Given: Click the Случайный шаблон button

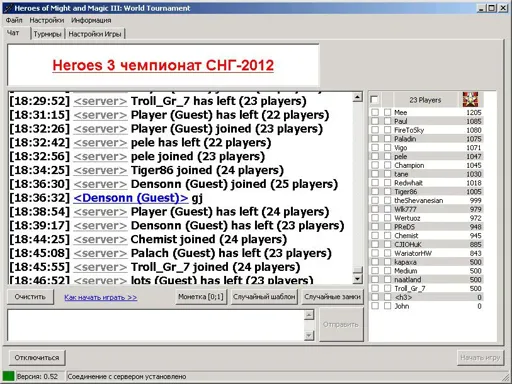Looking at the screenshot, I should click(x=264, y=297).
